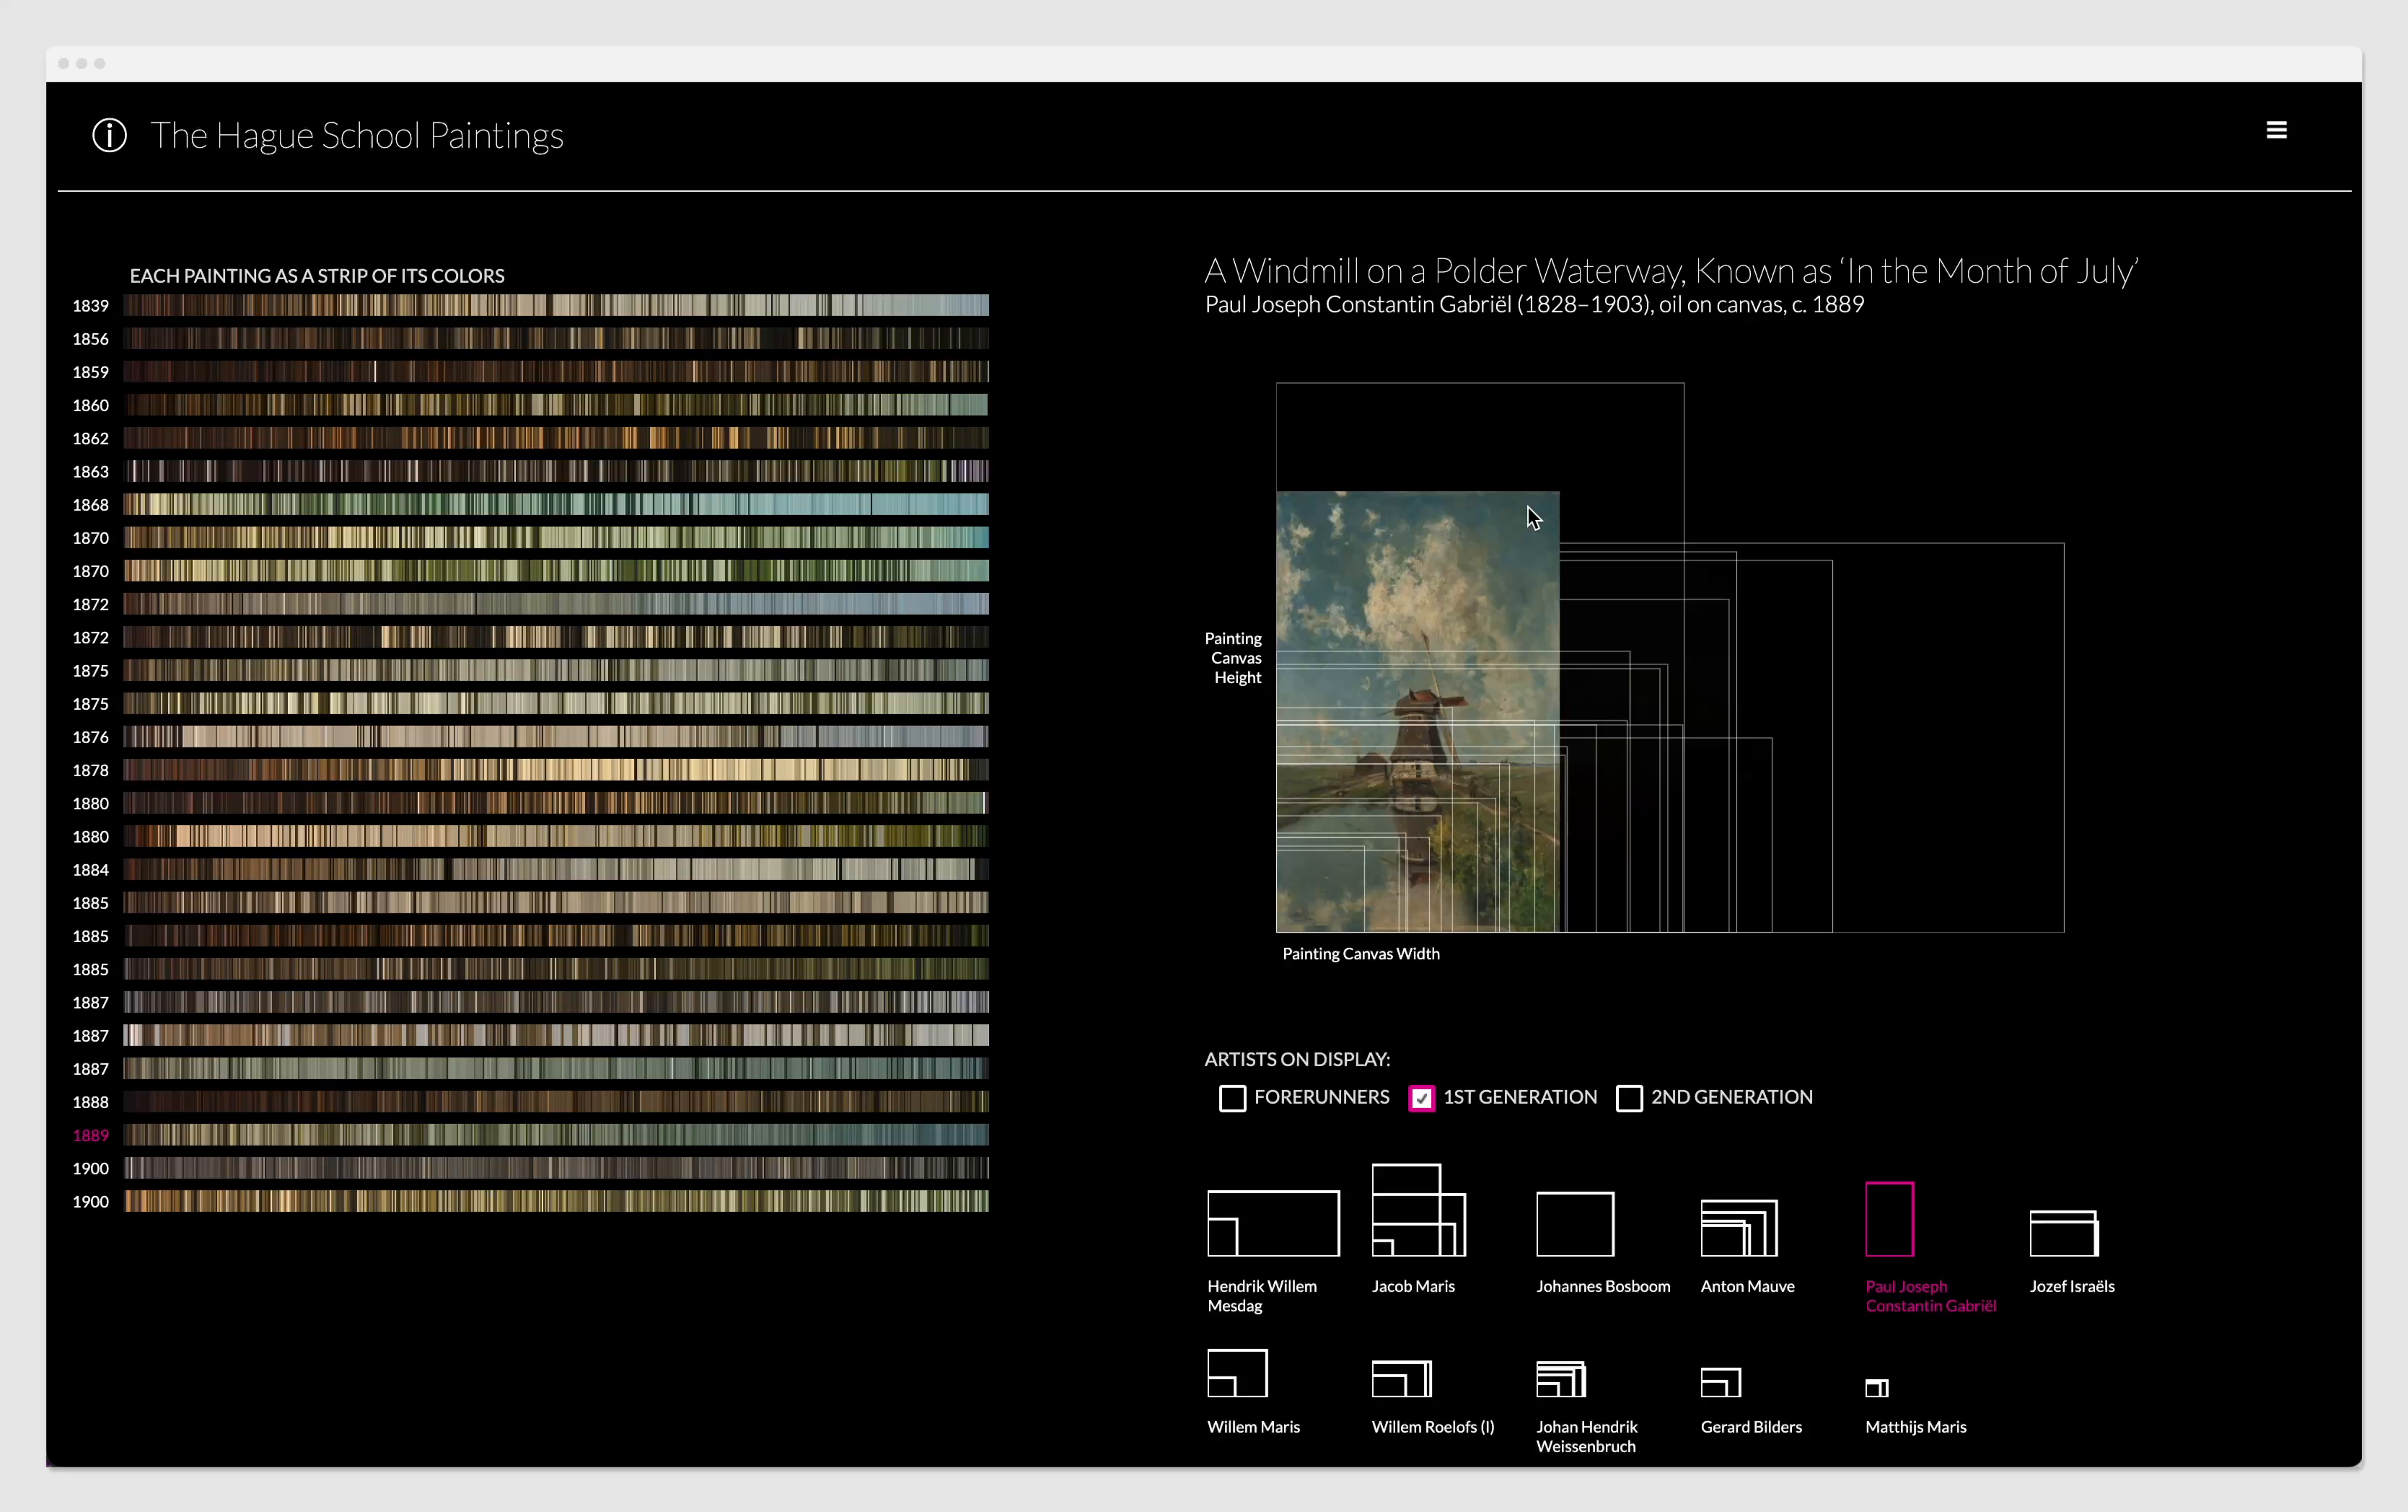The height and width of the screenshot is (1512, 2408).
Task: Click the 1884 year label
Action: pyautogui.click(x=90, y=869)
